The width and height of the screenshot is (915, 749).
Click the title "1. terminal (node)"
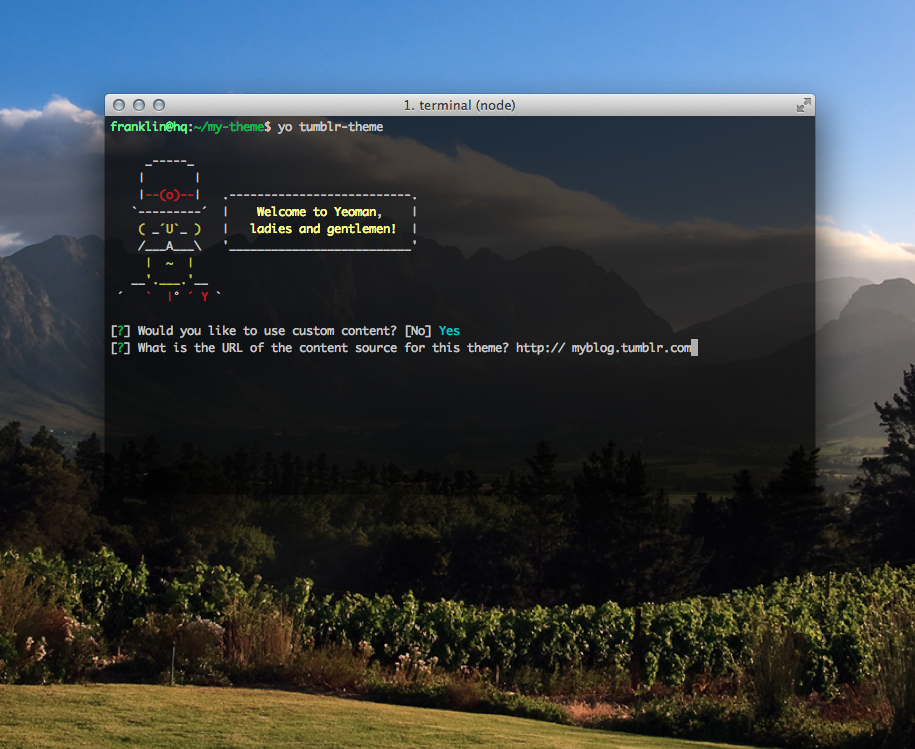459,106
